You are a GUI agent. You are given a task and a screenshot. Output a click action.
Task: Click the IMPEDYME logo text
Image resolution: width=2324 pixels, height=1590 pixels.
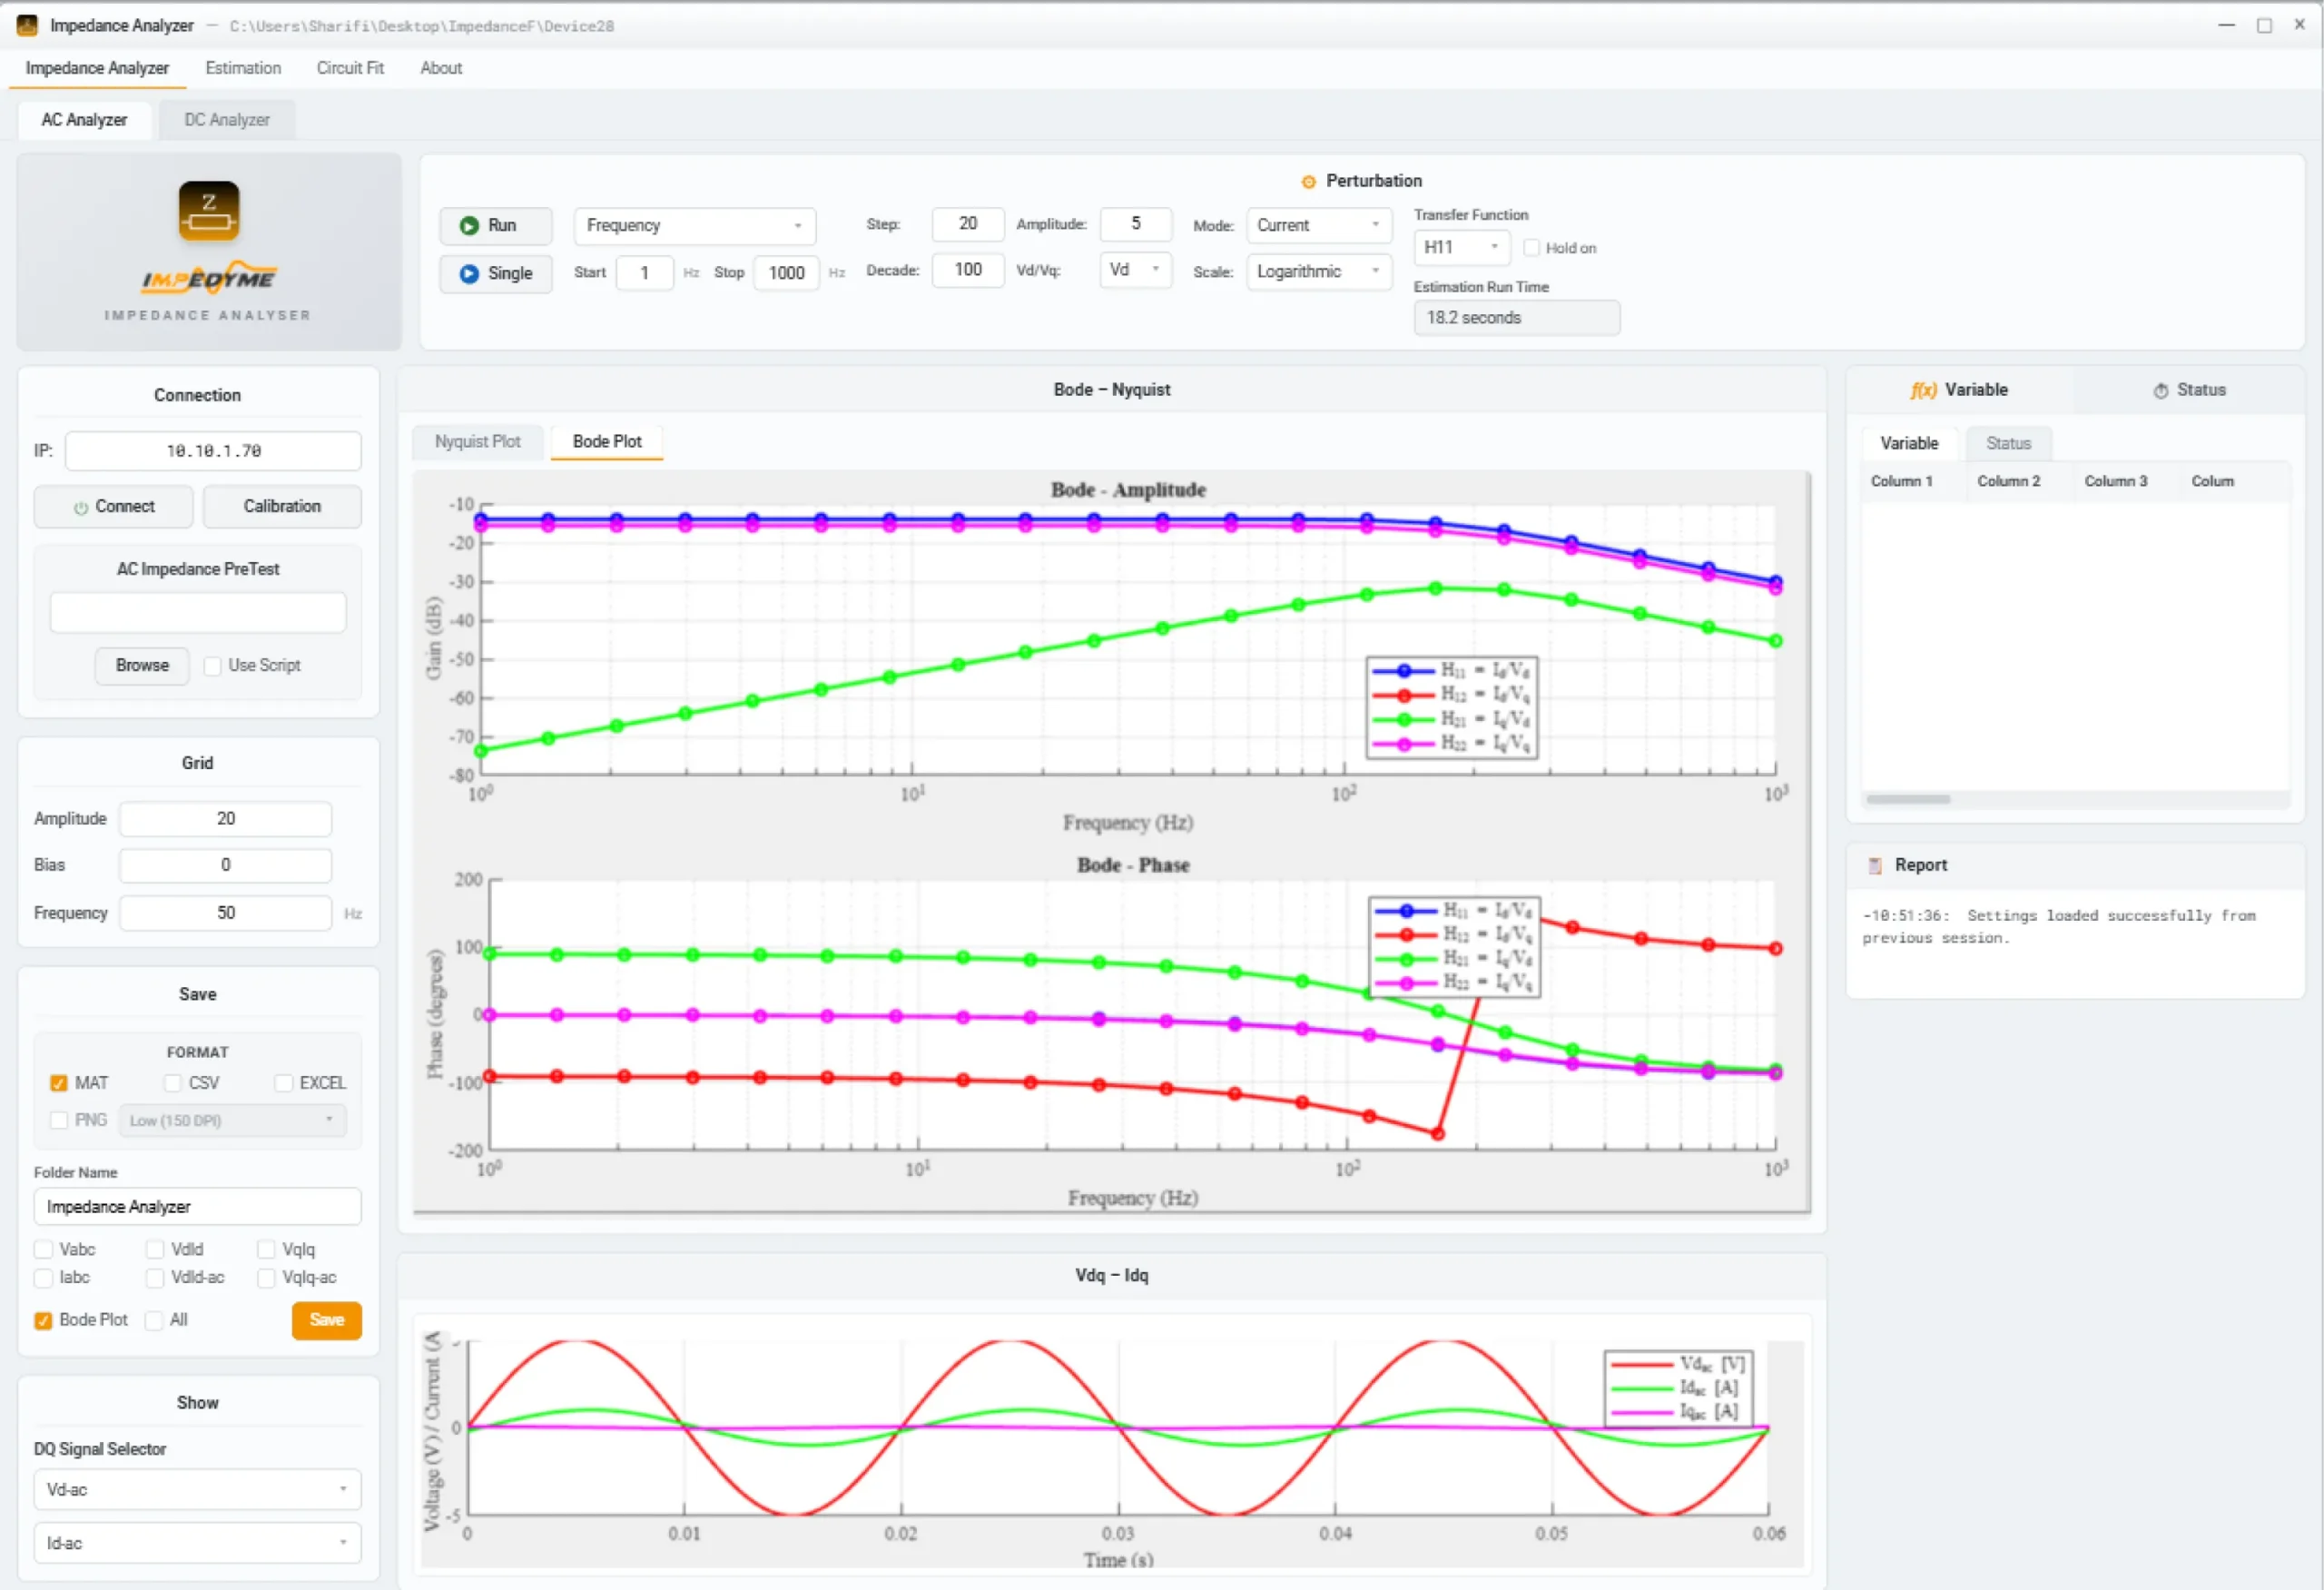pos(209,280)
